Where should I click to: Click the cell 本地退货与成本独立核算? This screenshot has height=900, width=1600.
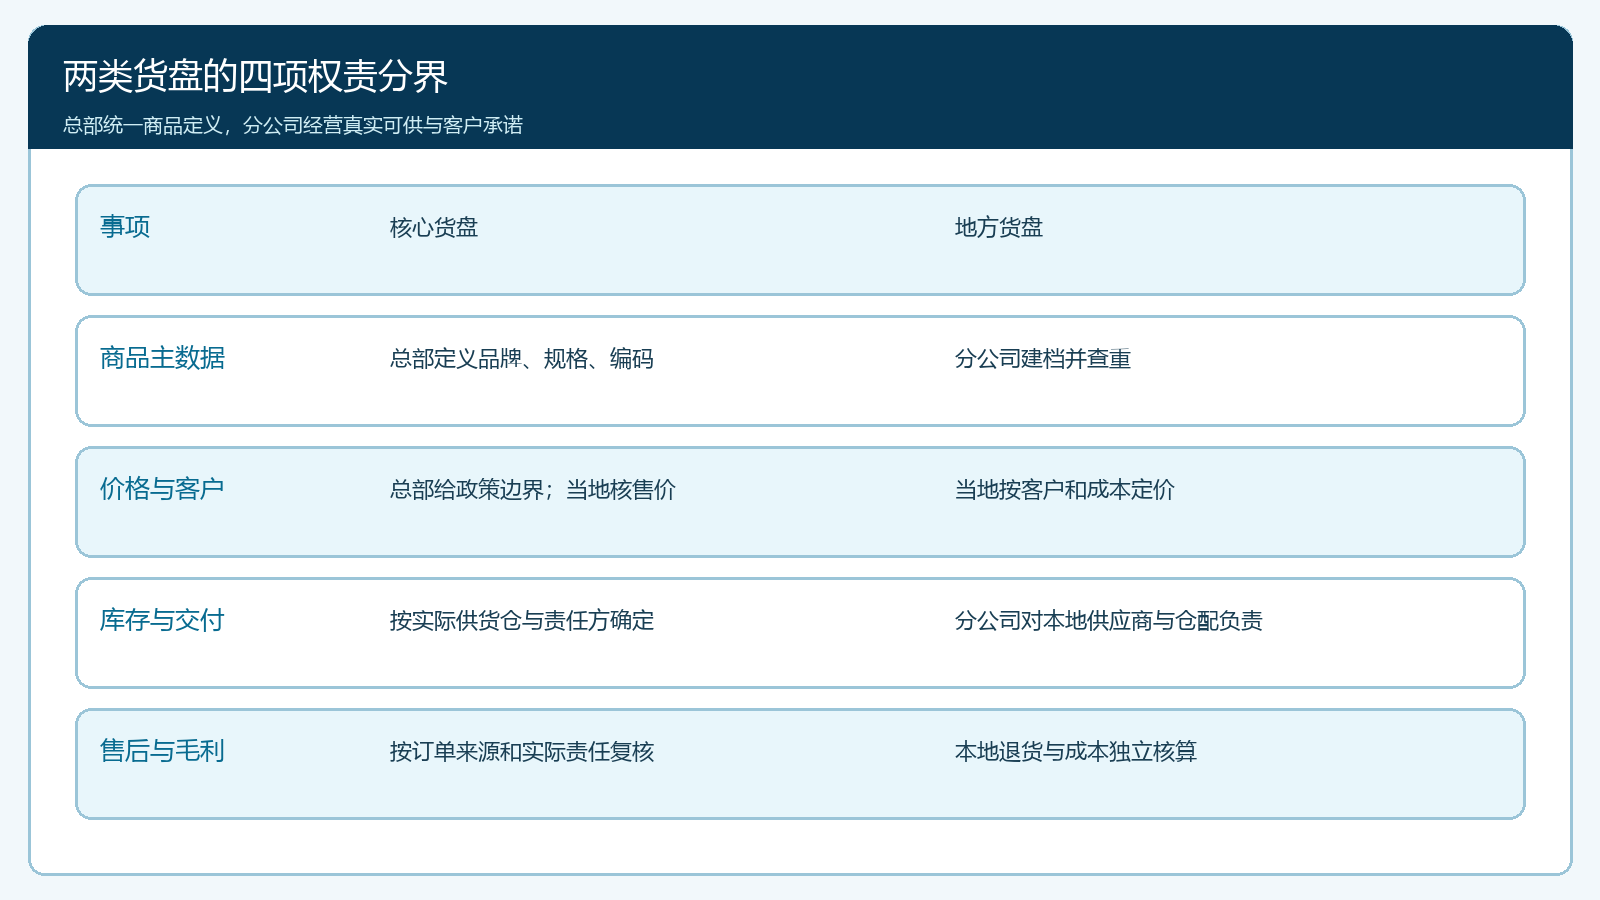click(x=1076, y=752)
